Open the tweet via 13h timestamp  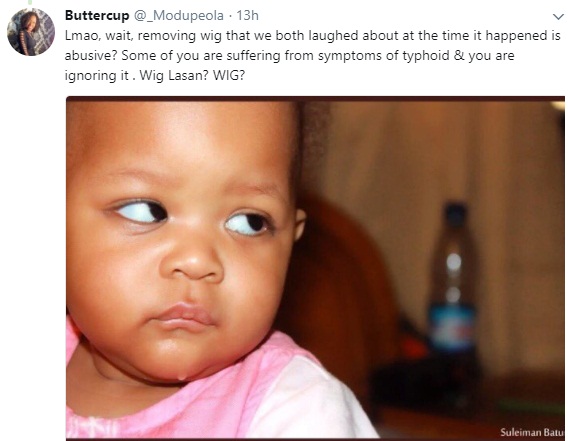click(x=247, y=16)
